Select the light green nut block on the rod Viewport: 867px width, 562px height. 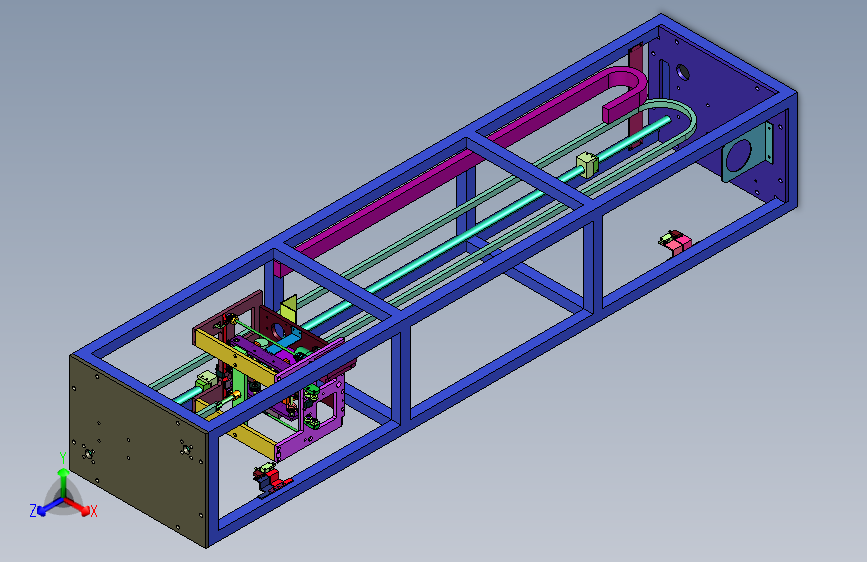[587, 165]
